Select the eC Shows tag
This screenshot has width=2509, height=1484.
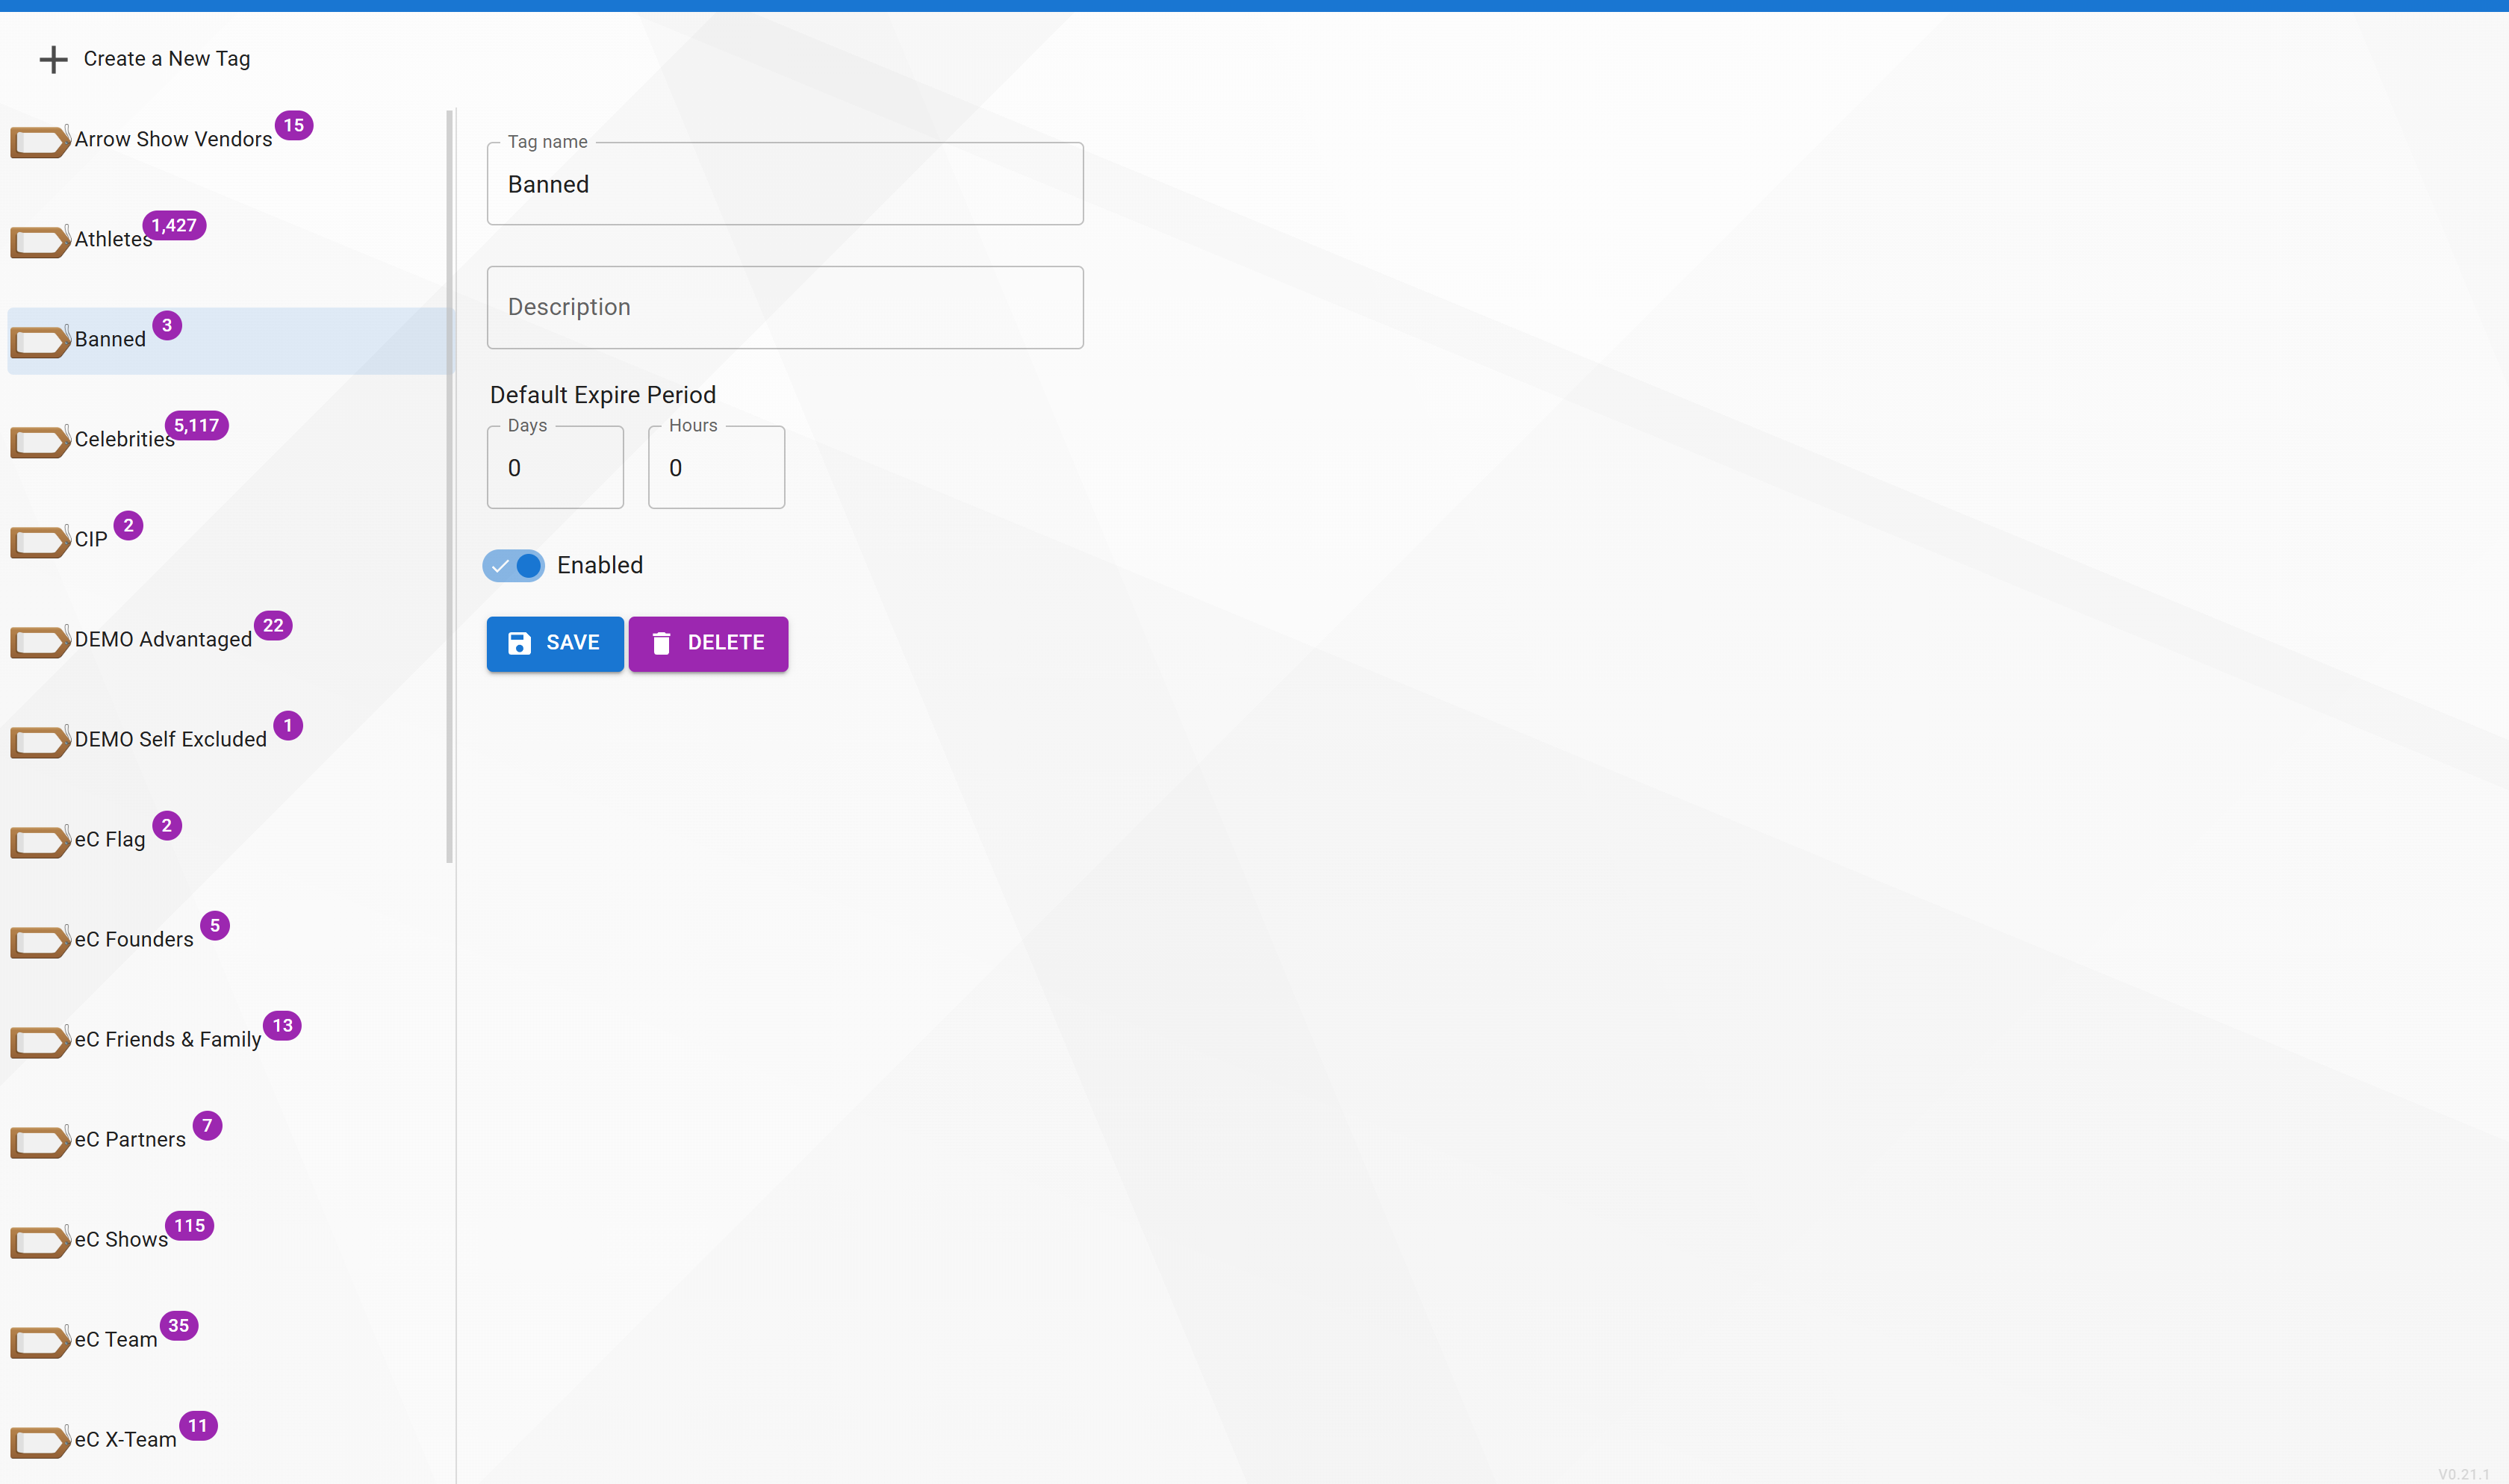point(121,1240)
